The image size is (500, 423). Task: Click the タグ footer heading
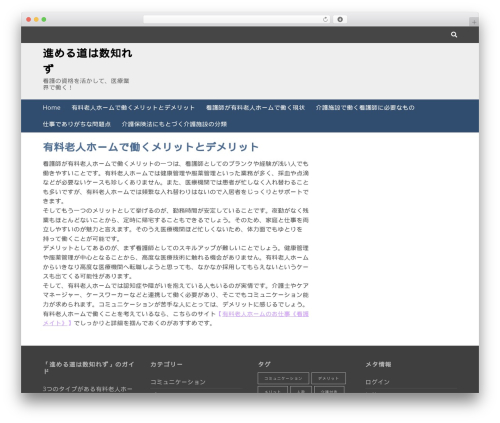pyautogui.click(x=264, y=364)
